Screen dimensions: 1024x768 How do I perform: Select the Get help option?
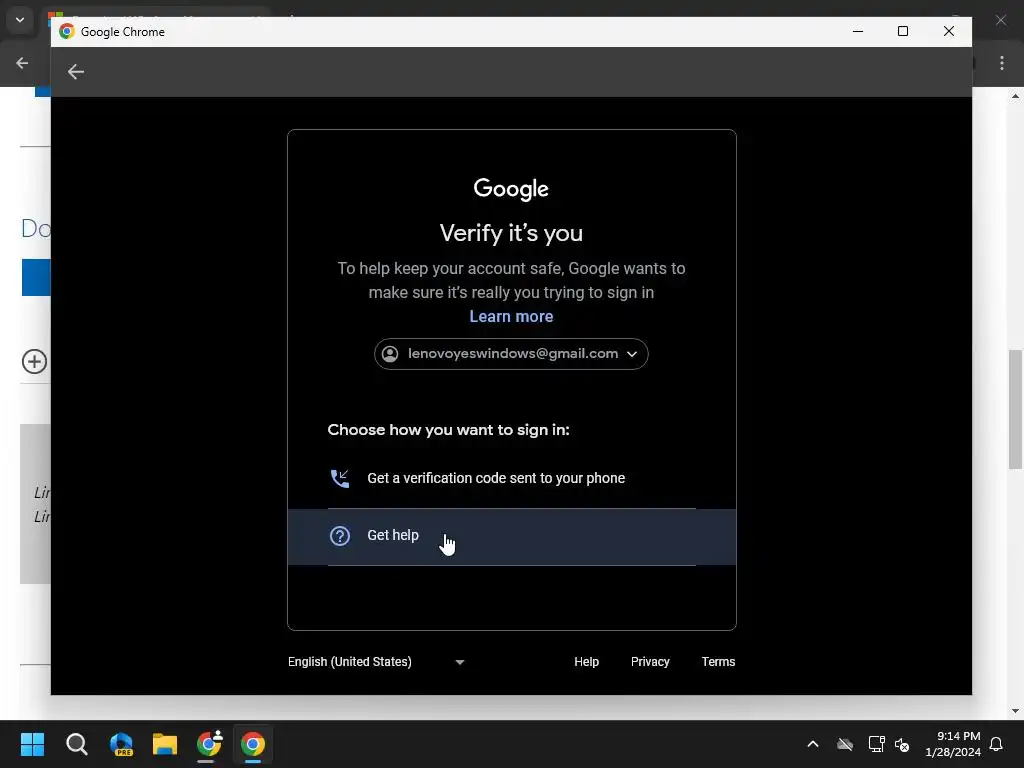[x=511, y=537]
